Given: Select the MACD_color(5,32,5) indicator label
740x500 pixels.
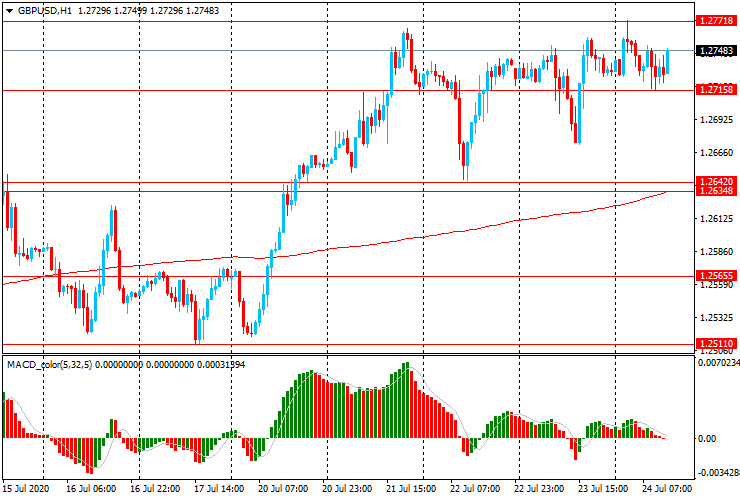Looking at the screenshot, I should [x=50, y=364].
